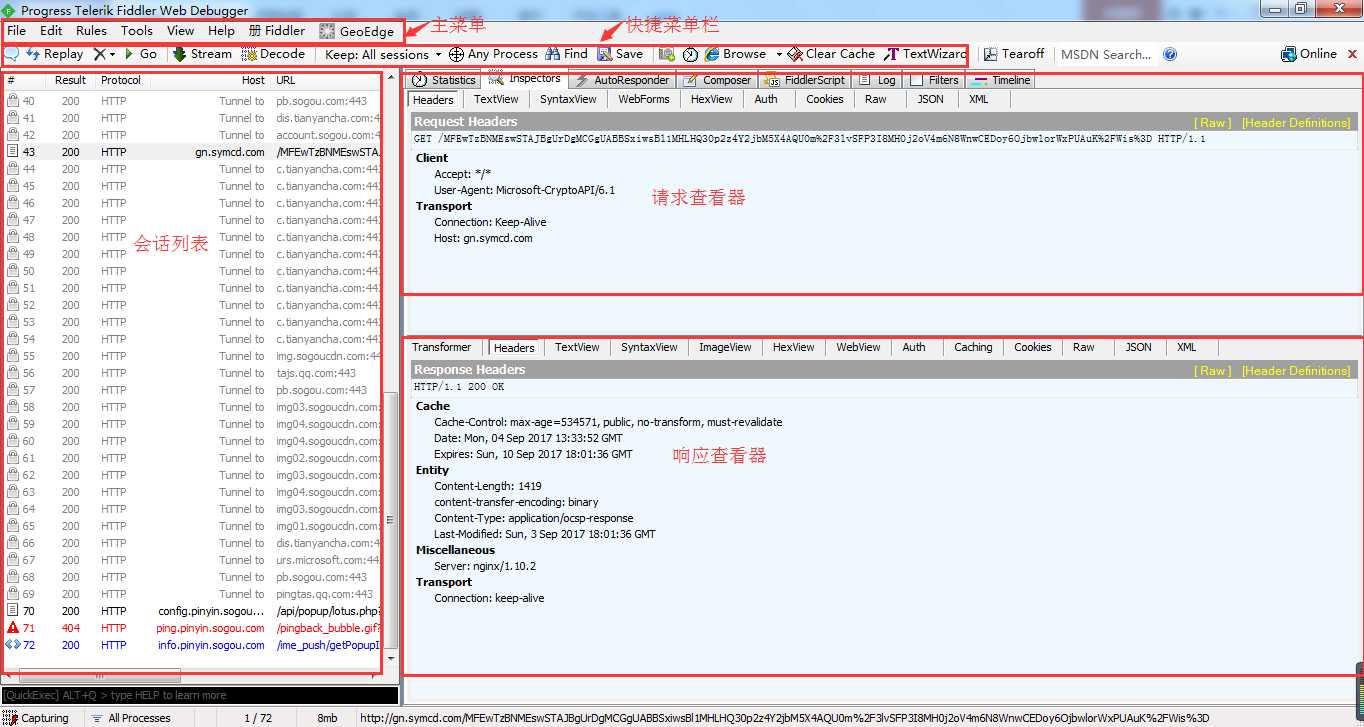Click [Header Definitions] in Response Headers
Image resolution: width=1364 pixels, height=727 pixels.
[x=1295, y=370]
